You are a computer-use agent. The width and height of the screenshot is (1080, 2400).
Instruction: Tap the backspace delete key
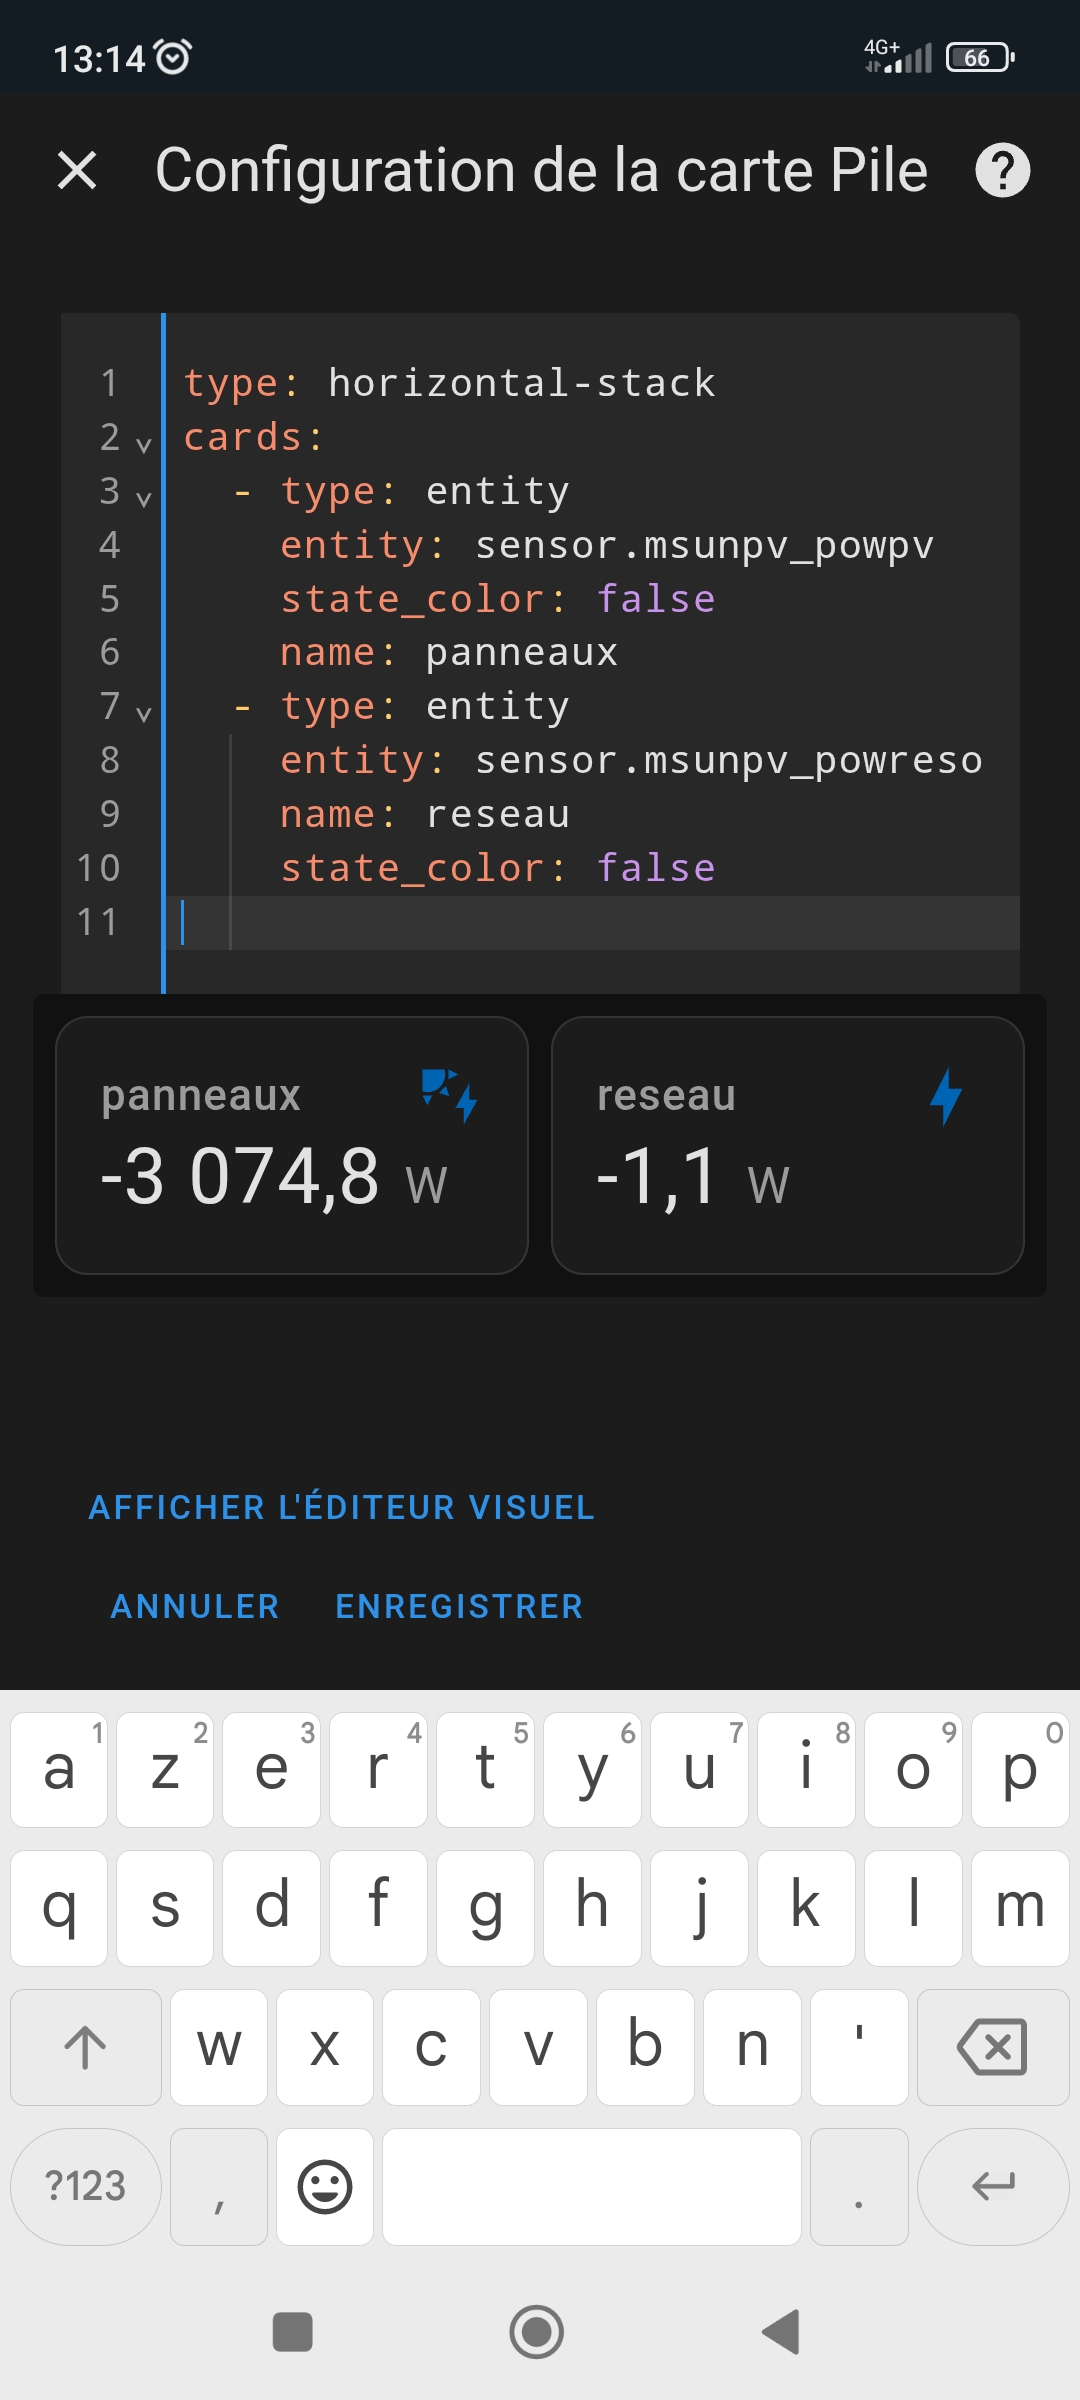click(x=992, y=2047)
